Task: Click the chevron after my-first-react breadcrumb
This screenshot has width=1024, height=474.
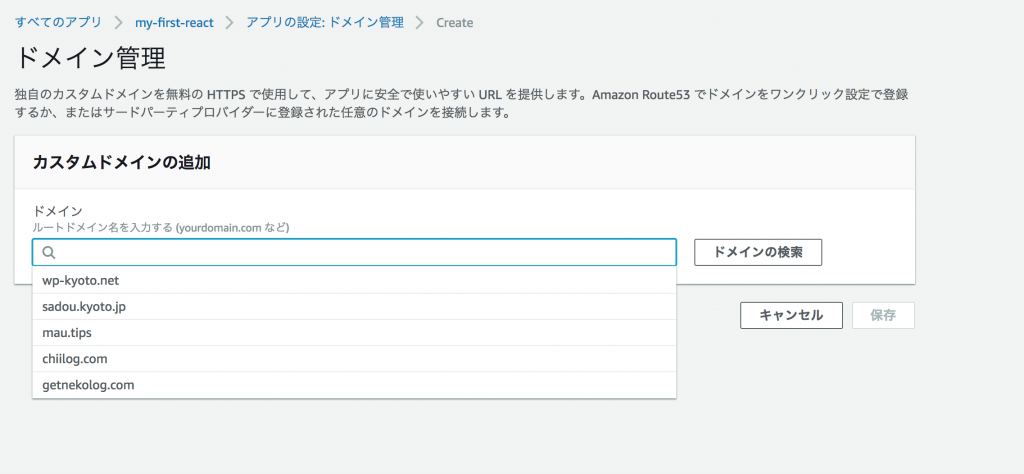Action: (229, 23)
